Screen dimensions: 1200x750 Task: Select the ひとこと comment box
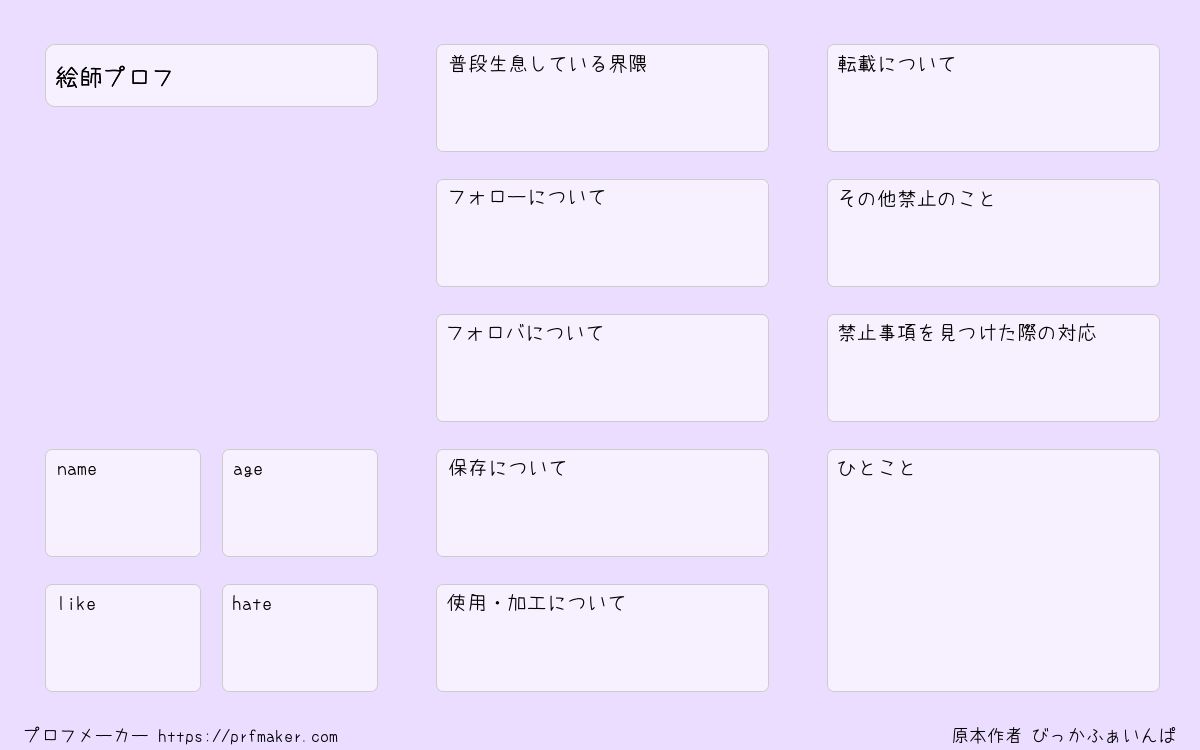click(x=993, y=570)
